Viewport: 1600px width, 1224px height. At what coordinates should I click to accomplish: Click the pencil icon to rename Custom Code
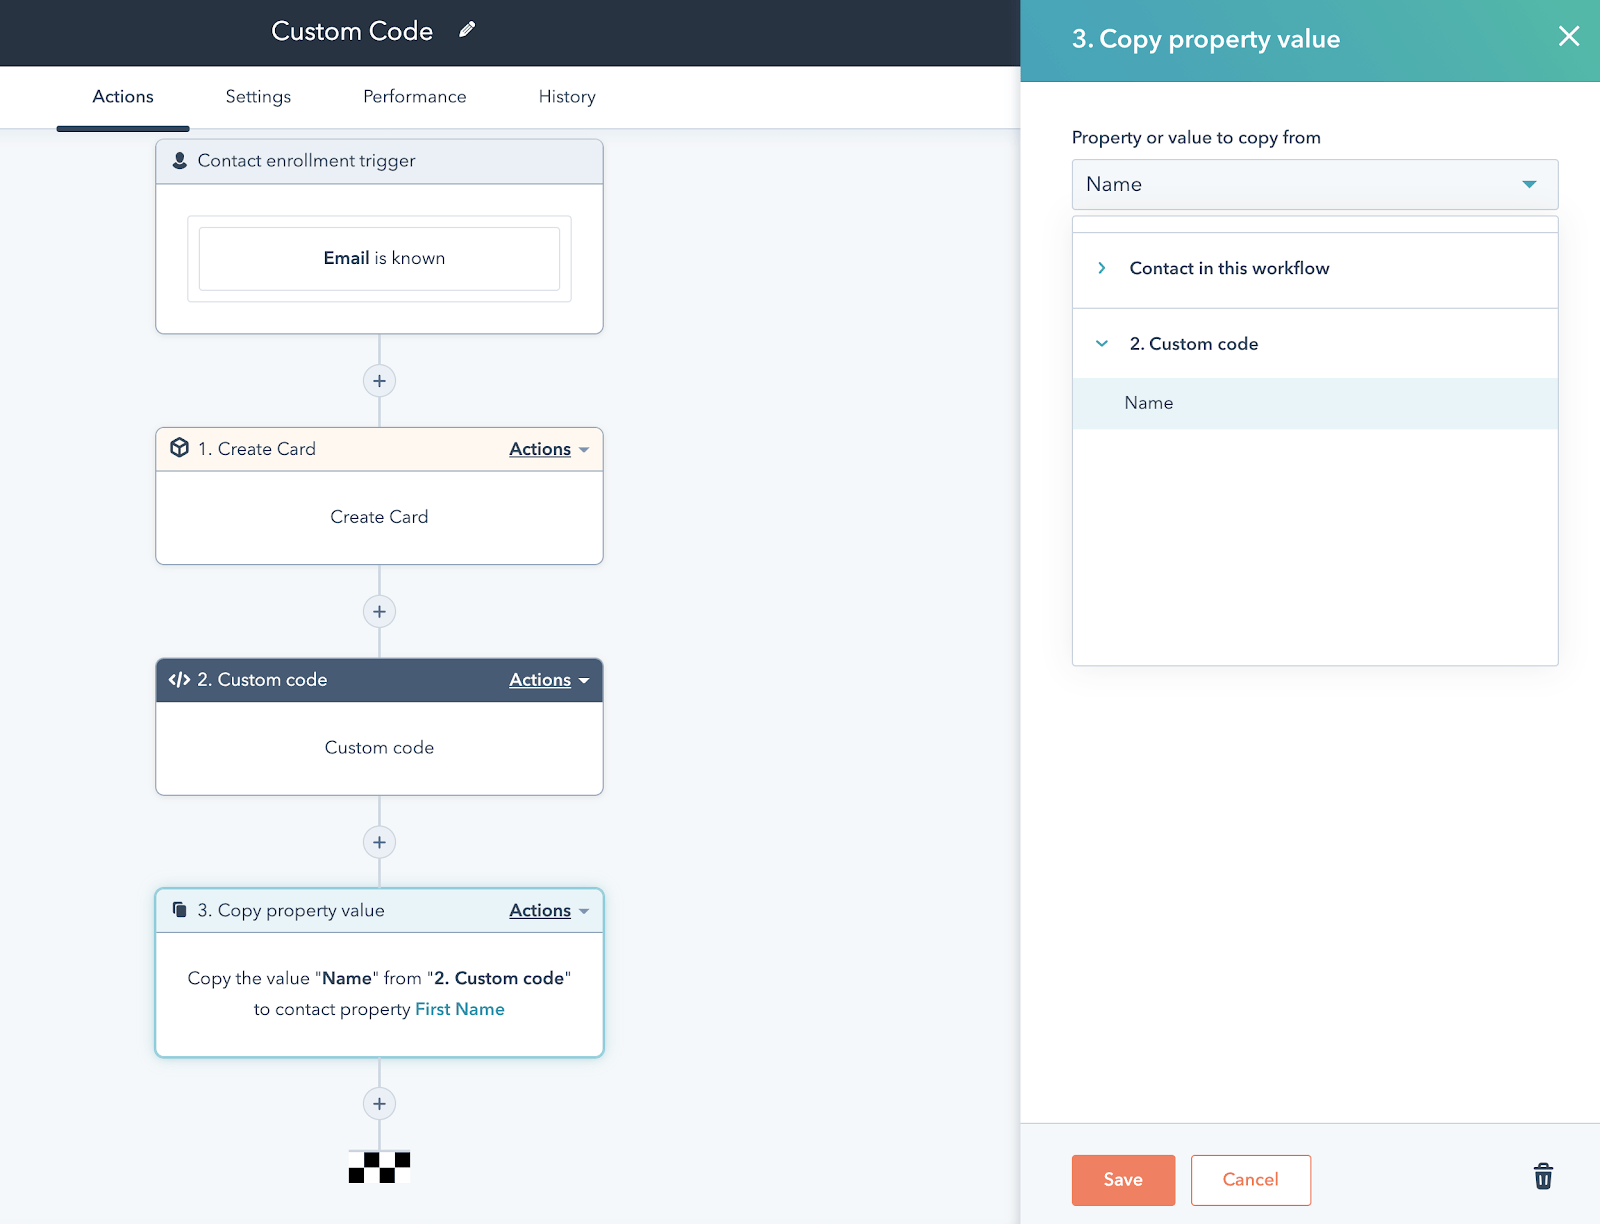465,30
